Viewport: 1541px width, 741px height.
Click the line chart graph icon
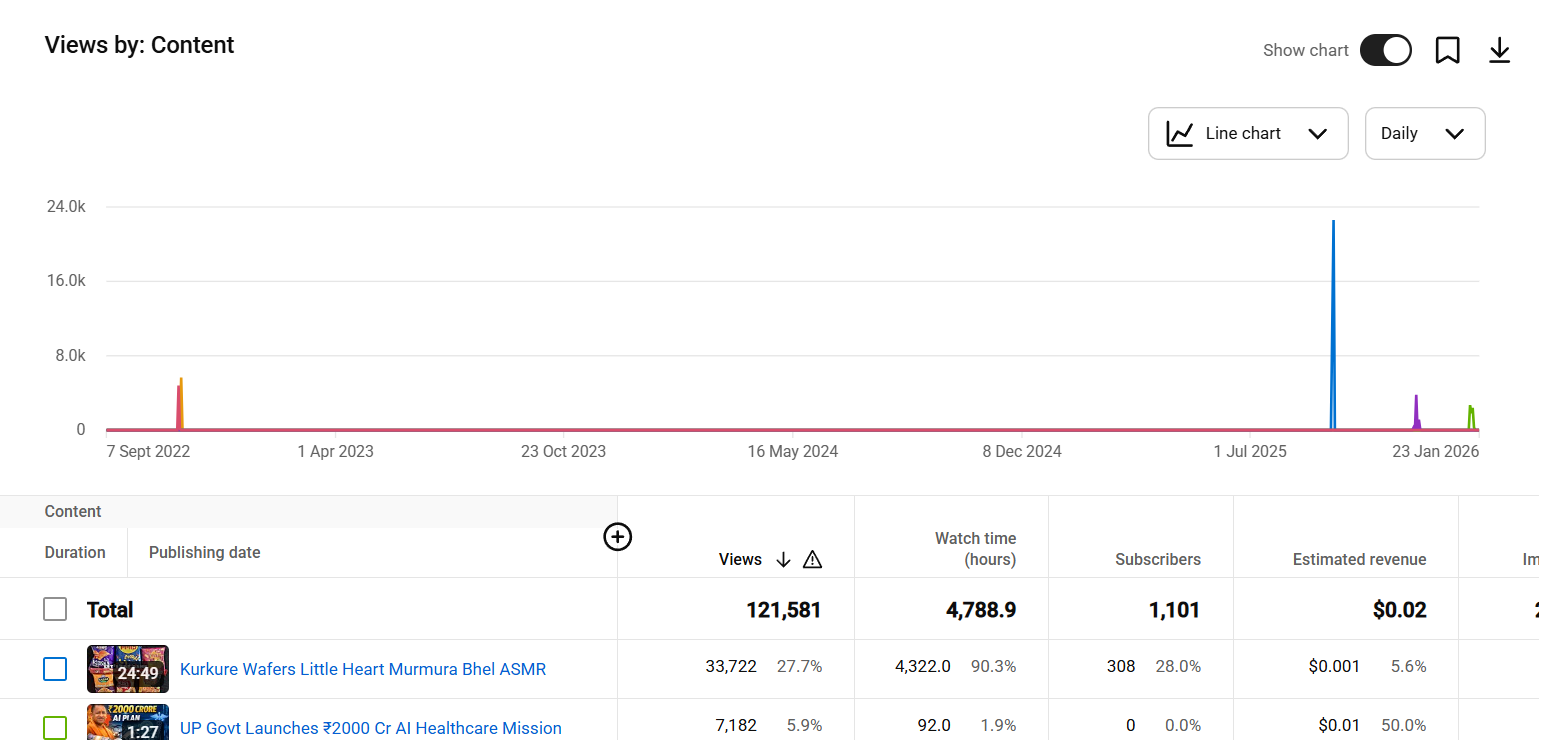(x=1180, y=133)
